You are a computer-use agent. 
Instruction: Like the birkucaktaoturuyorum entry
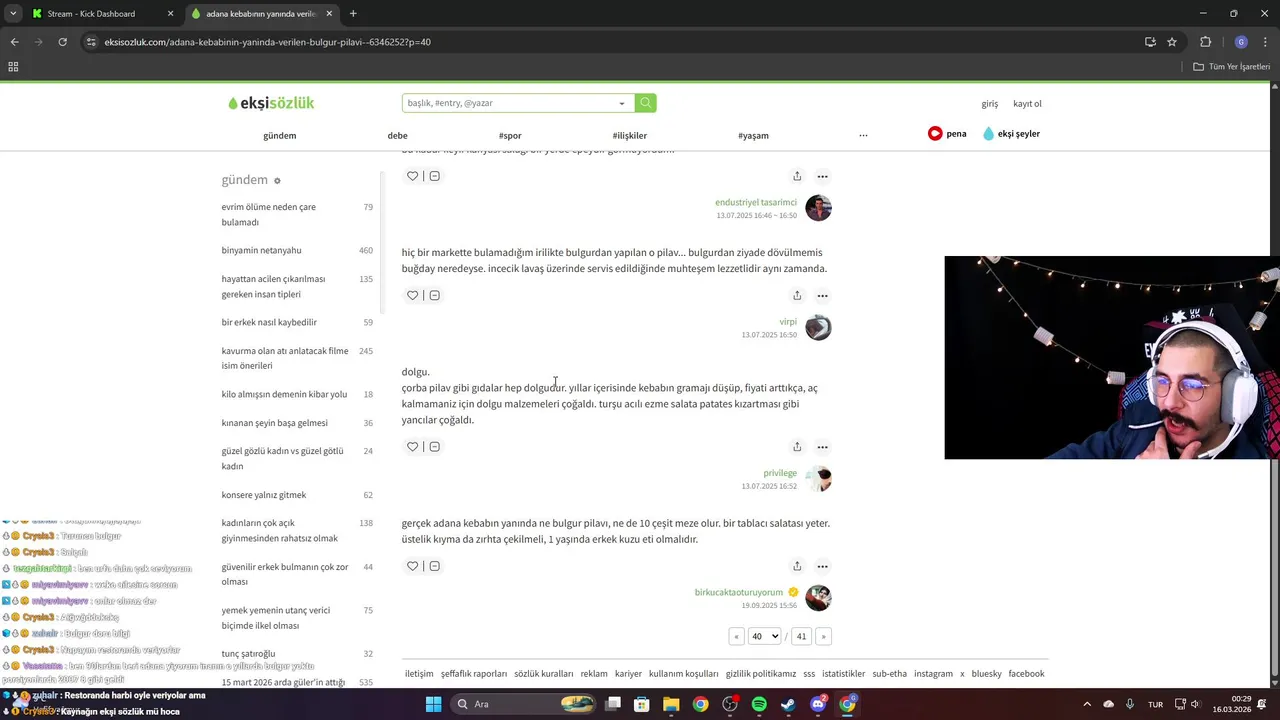click(x=412, y=566)
